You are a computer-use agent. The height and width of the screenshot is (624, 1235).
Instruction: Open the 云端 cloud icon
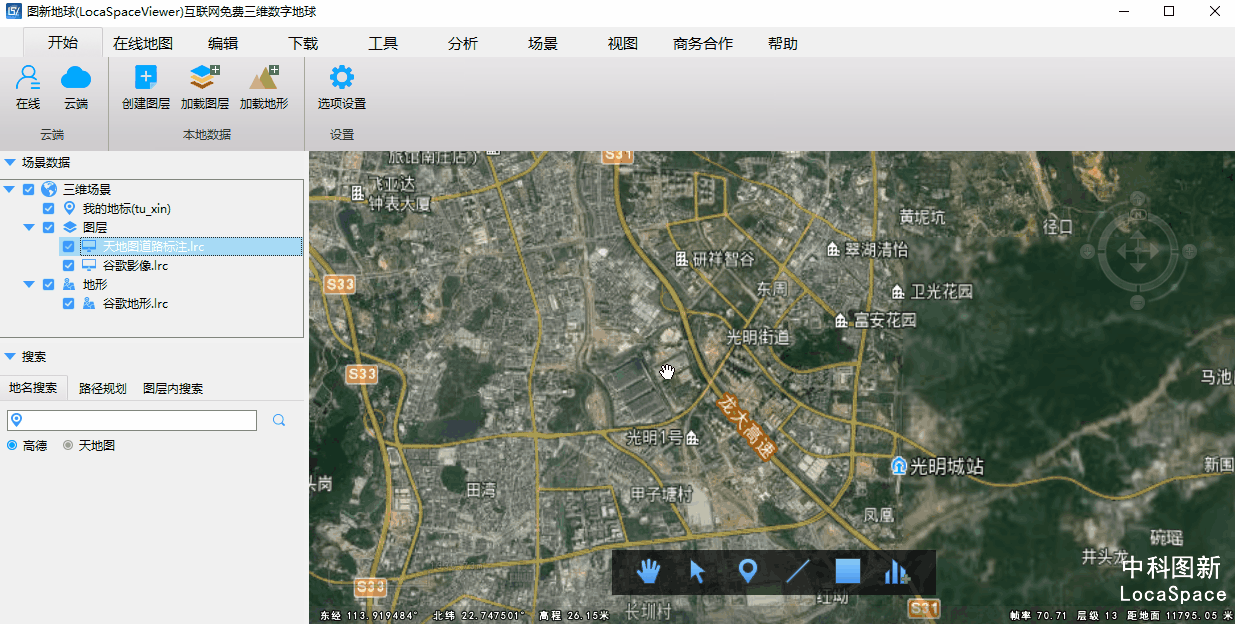[x=76, y=78]
